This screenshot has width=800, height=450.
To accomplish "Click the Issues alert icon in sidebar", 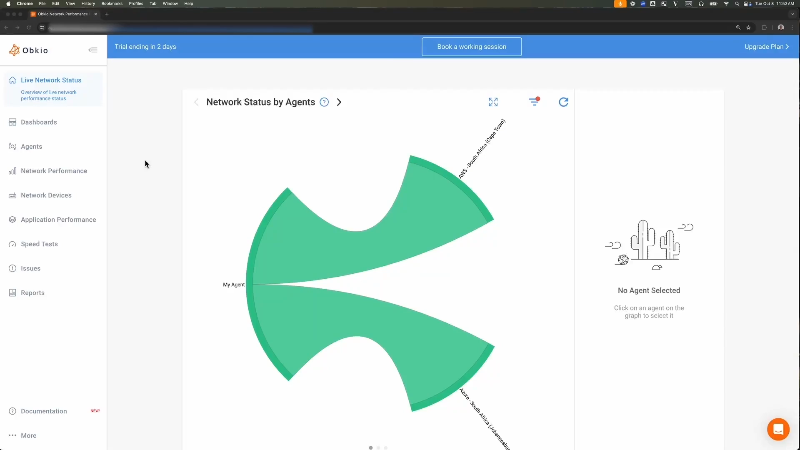I will [12, 268].
